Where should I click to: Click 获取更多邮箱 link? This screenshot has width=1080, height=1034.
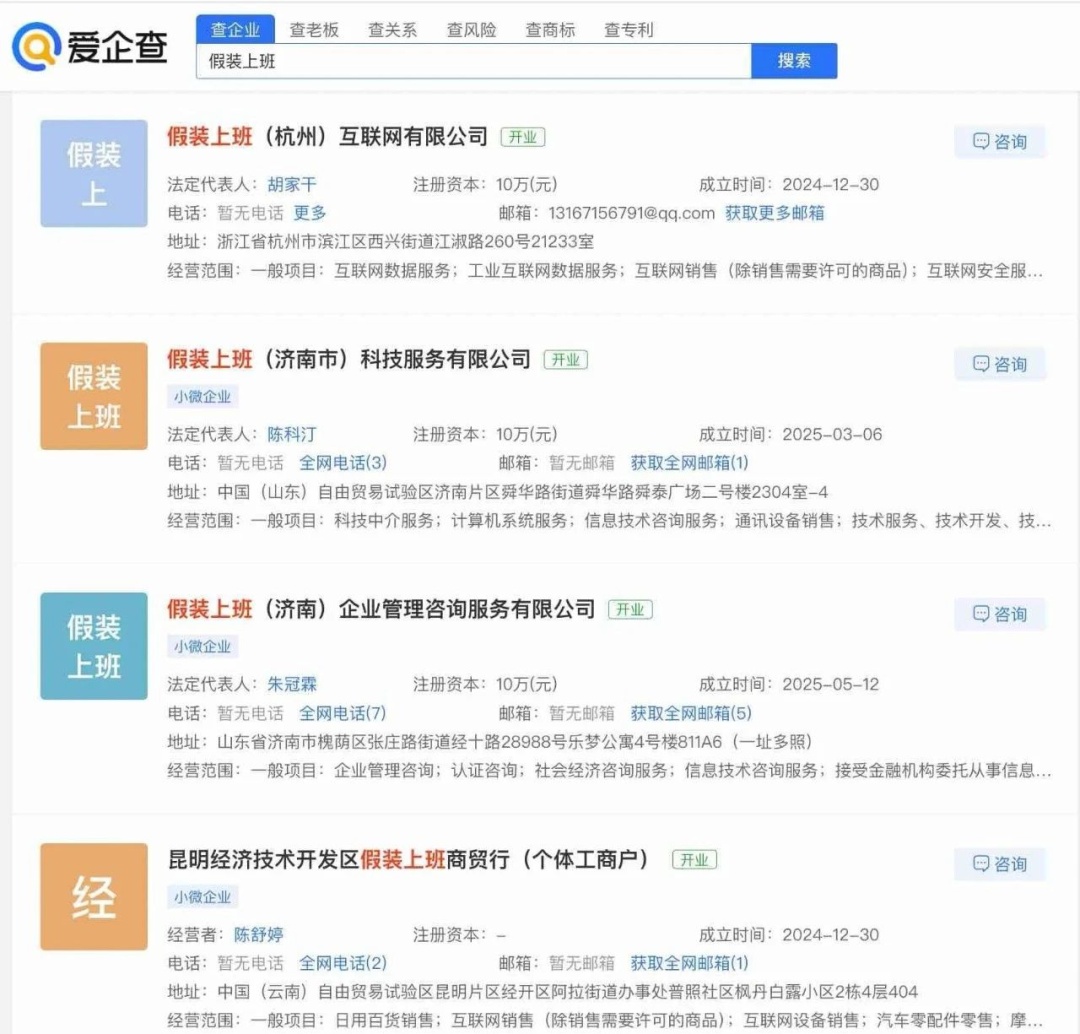pos(774,213)
